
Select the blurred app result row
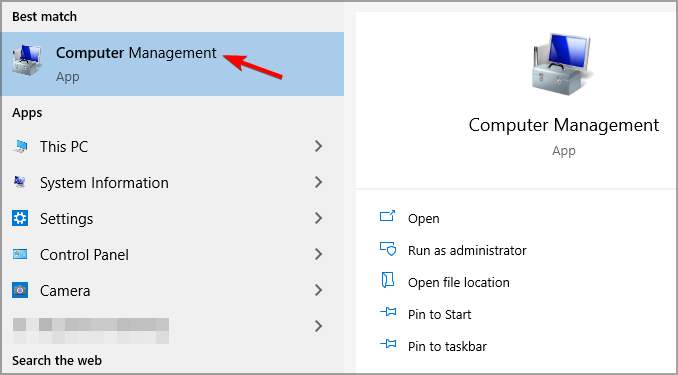(x=173, y=326)
